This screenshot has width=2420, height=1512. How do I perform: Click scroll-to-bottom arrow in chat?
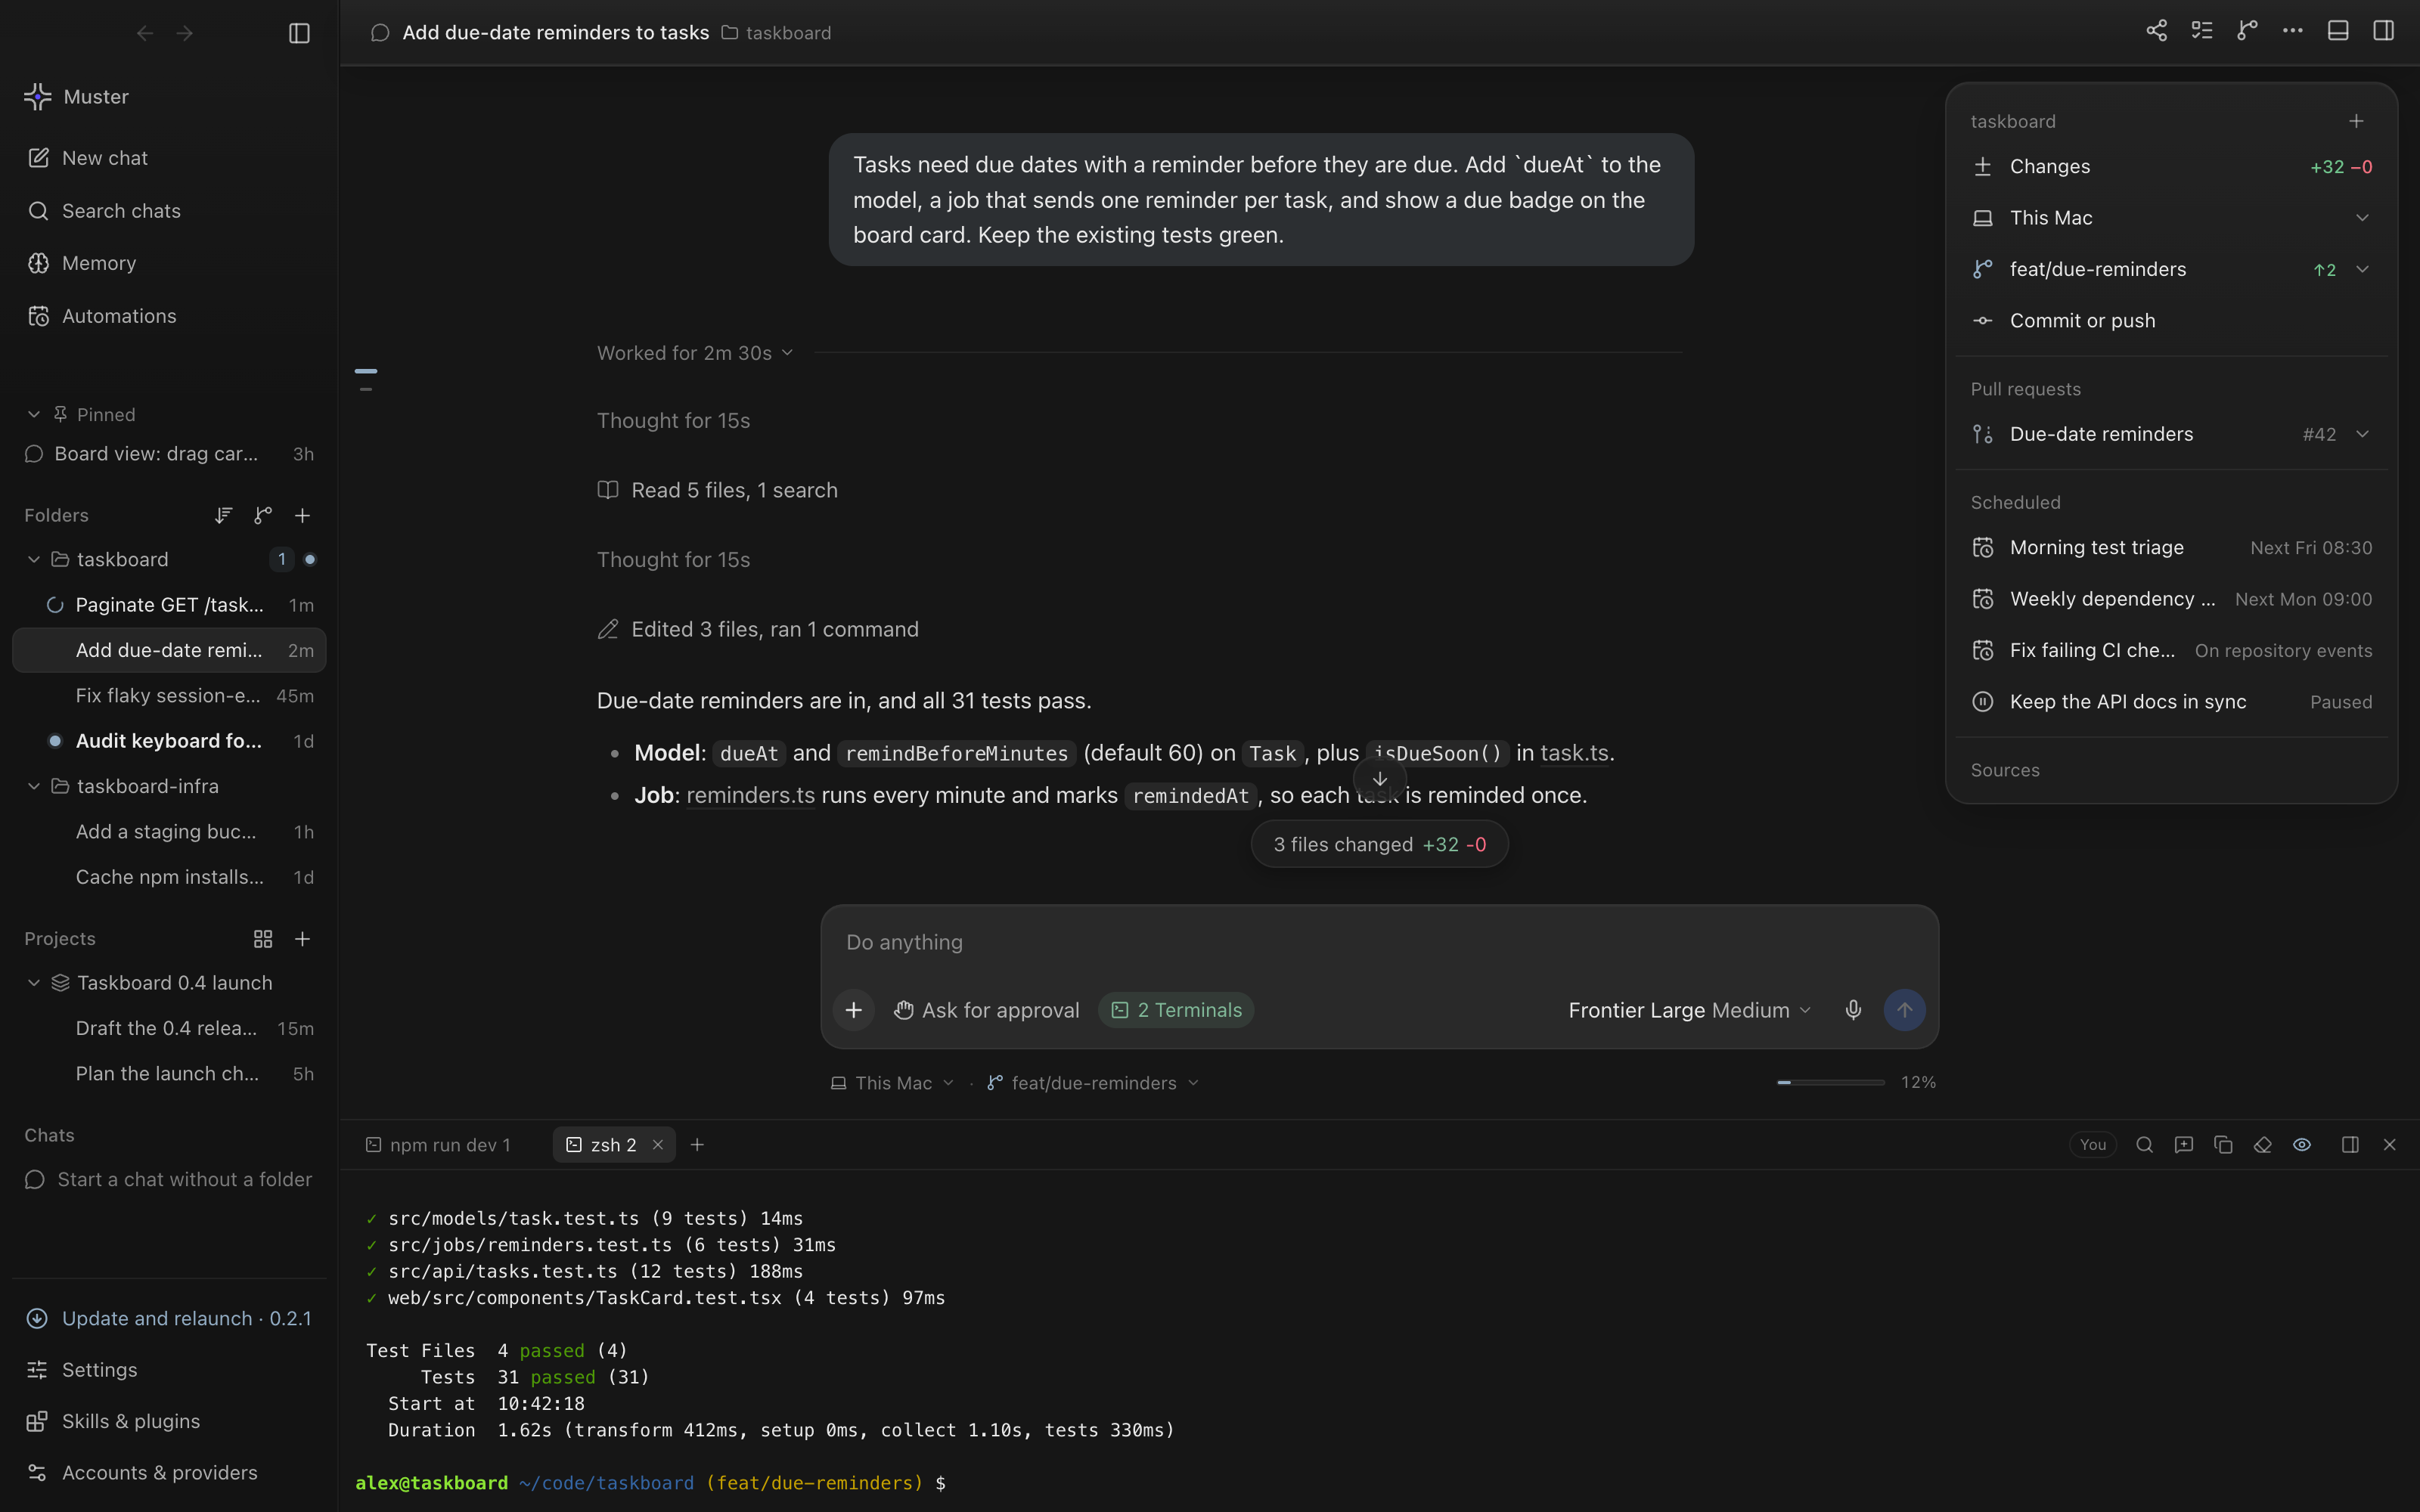(1379, 779)
